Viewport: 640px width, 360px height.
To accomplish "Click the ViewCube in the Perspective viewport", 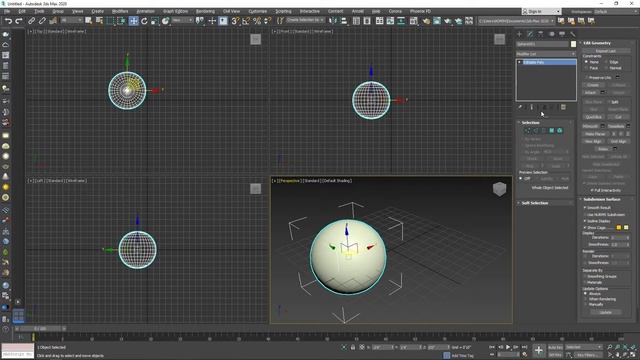I will (x=499, y=189).
